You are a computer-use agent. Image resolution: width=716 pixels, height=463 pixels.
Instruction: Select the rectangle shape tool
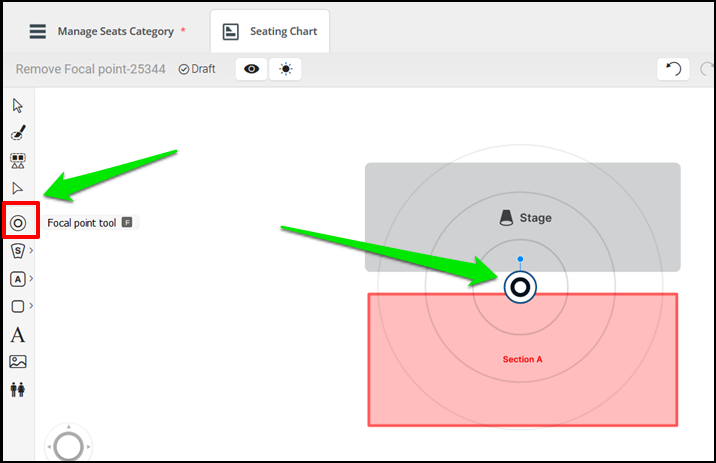pyautogui.click(x=17, y=306)
